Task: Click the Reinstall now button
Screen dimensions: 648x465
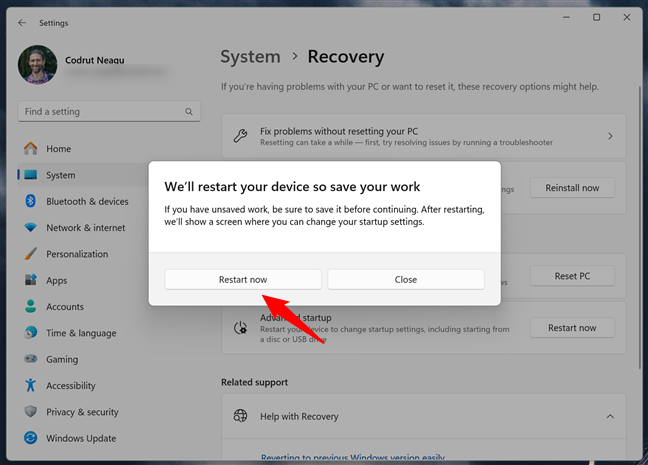Action: click(572, 188)
